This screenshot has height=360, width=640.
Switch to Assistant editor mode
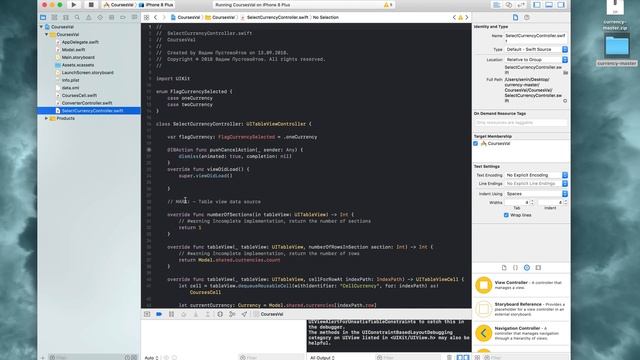[x=509, y=5]
